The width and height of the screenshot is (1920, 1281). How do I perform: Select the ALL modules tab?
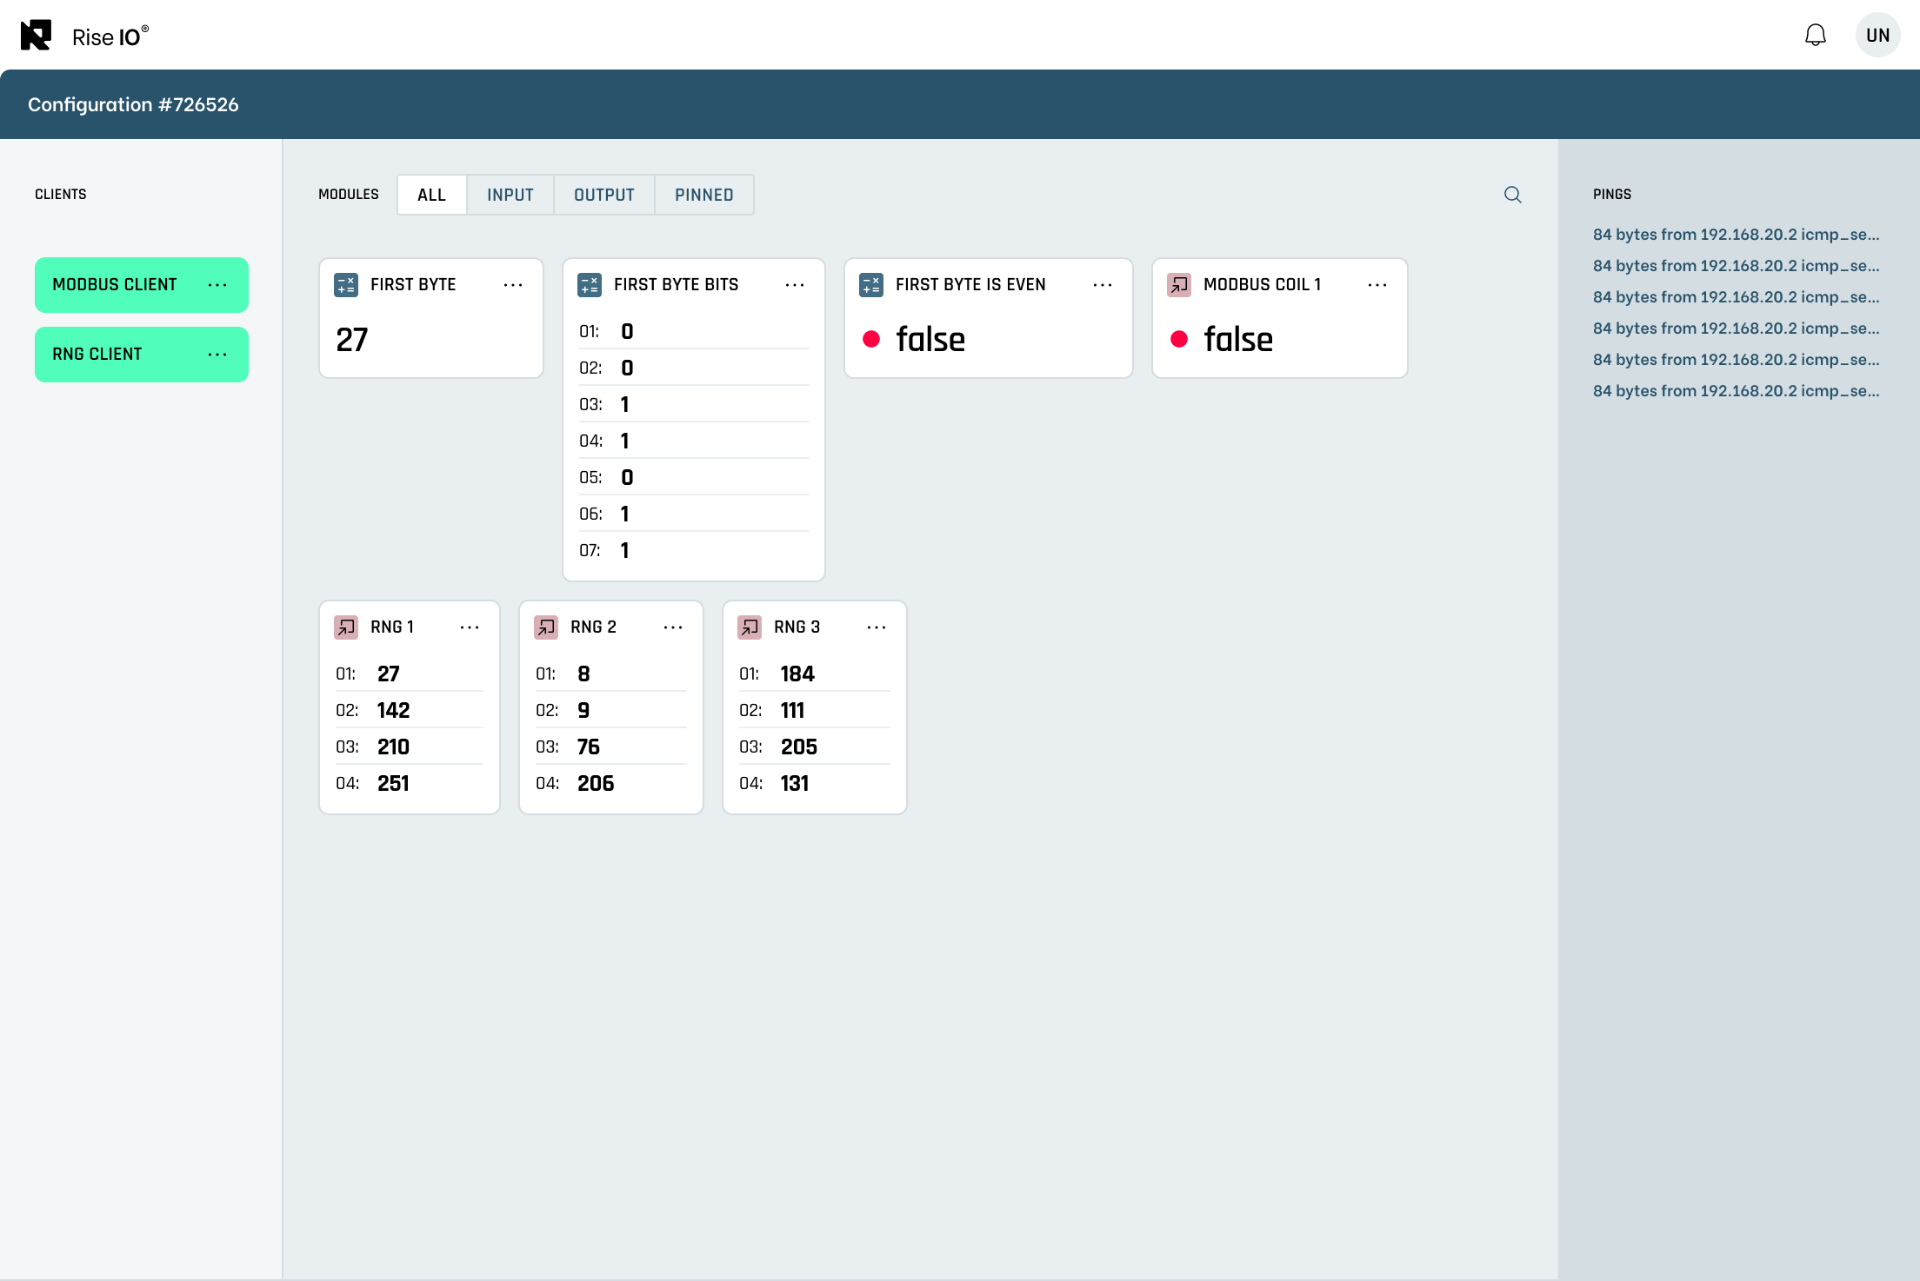pos(431,195)
